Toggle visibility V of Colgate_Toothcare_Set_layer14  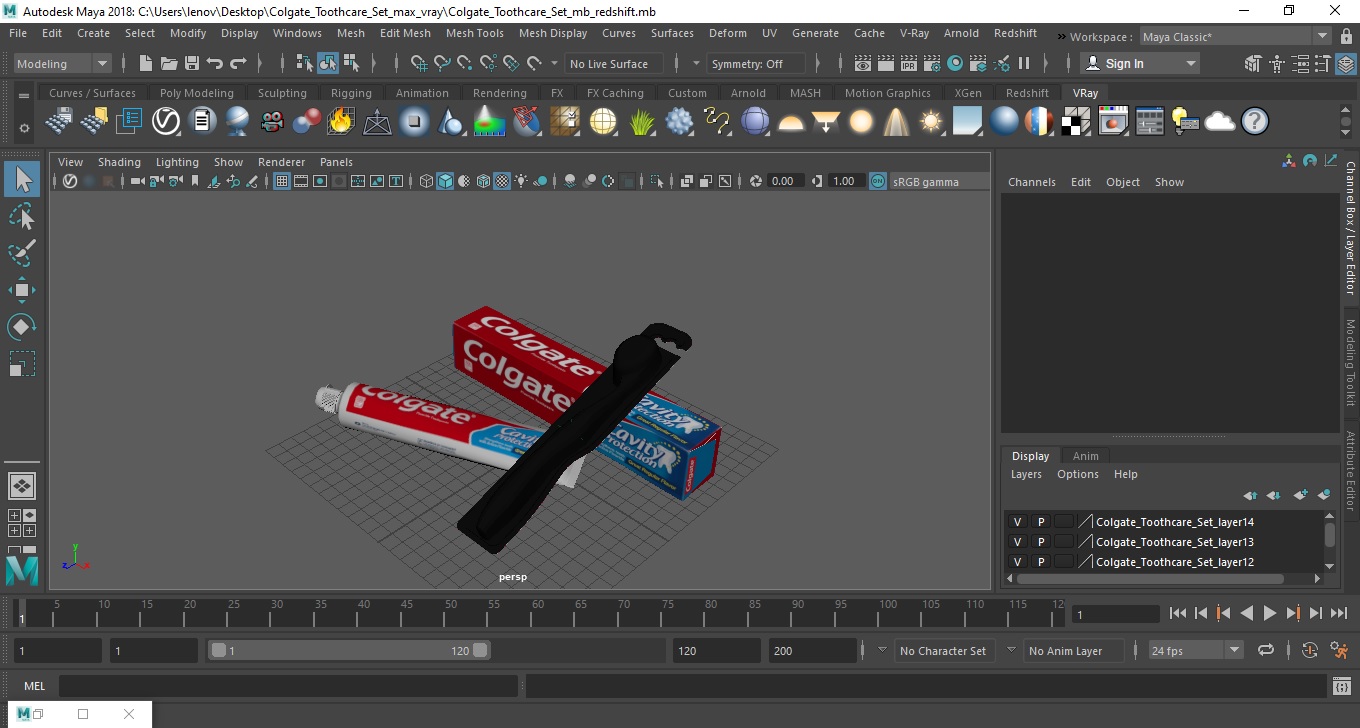pyautogui.click(x=1017, y=522)
